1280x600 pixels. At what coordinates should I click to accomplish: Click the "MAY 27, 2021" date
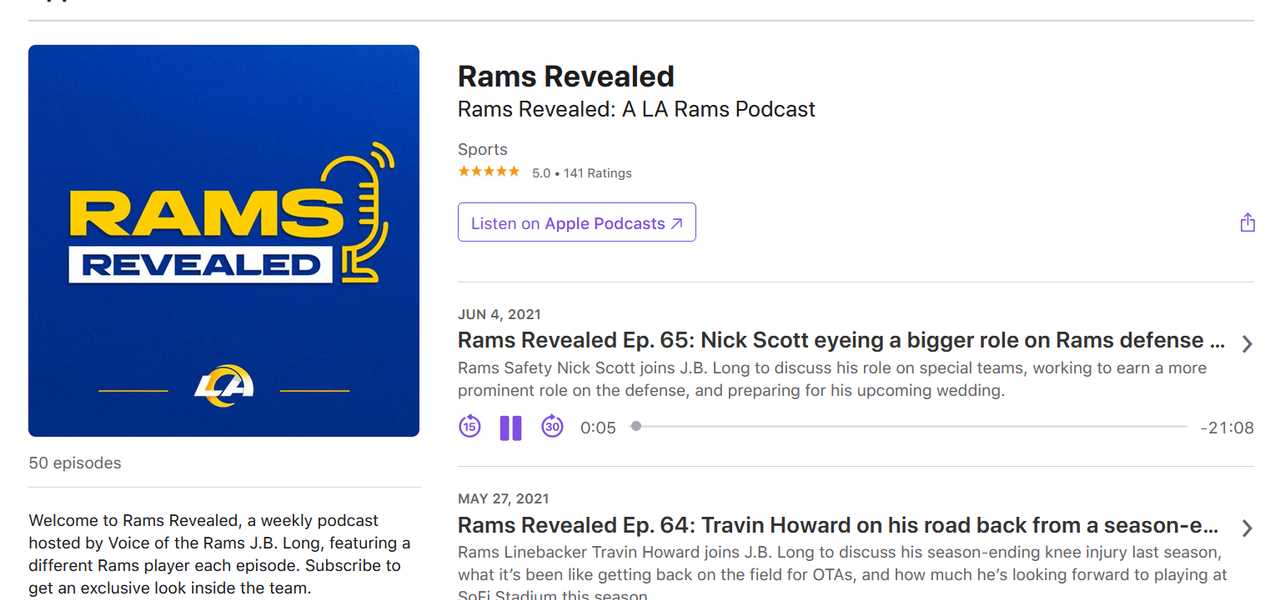pos(503,498)
